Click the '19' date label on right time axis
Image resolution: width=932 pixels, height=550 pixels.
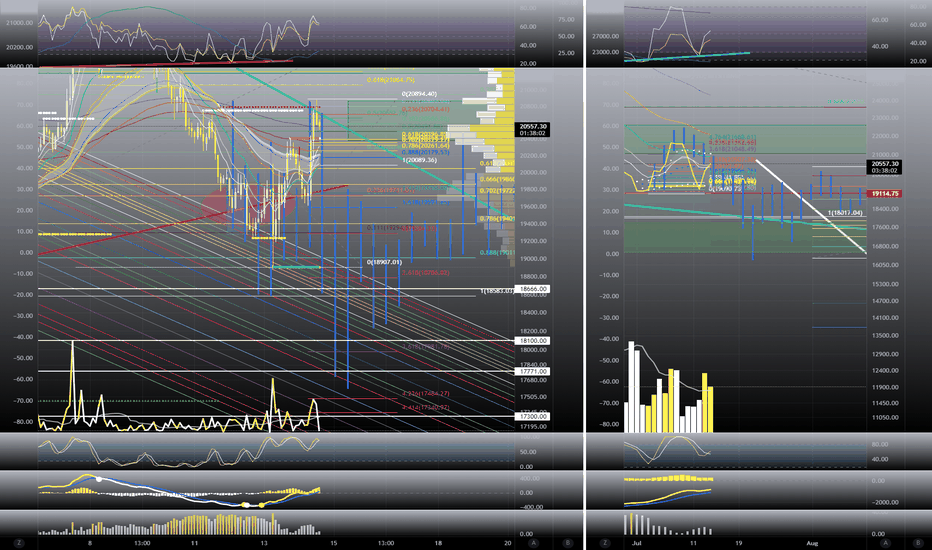[738, 543]
